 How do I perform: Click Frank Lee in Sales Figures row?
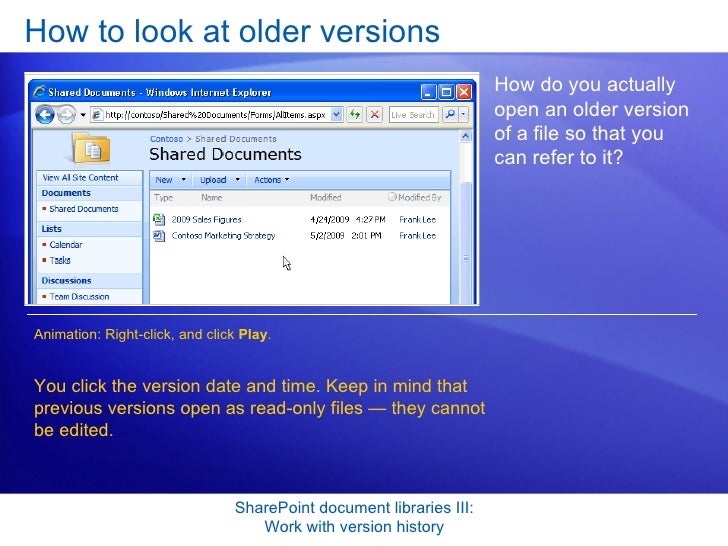pos(417,220)
